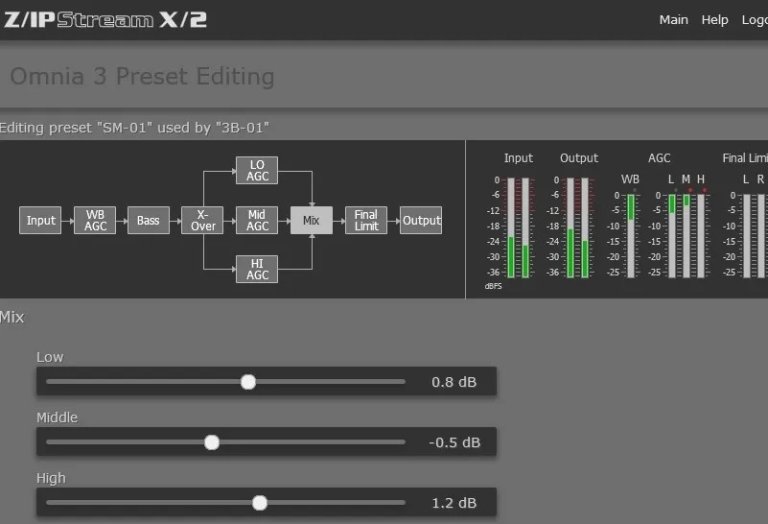The height and width of the screenshot is (524, 768).
Task: Select the Output block in signal chain
Action: click(421, 220)
